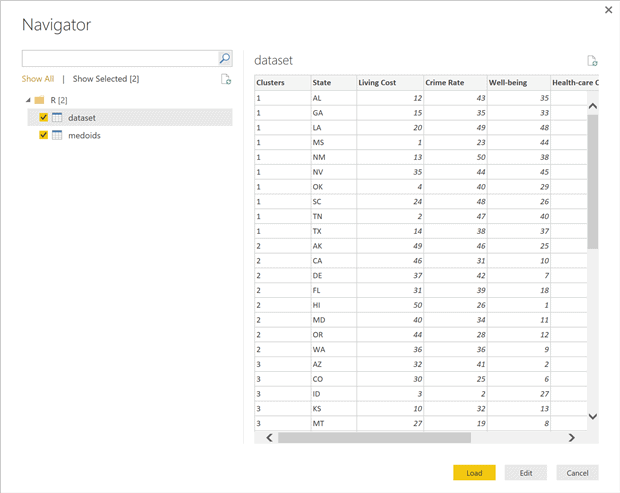This screenshot has height=493, width=620.
Task: Click the Cancel button
Action: click(577, 473)
